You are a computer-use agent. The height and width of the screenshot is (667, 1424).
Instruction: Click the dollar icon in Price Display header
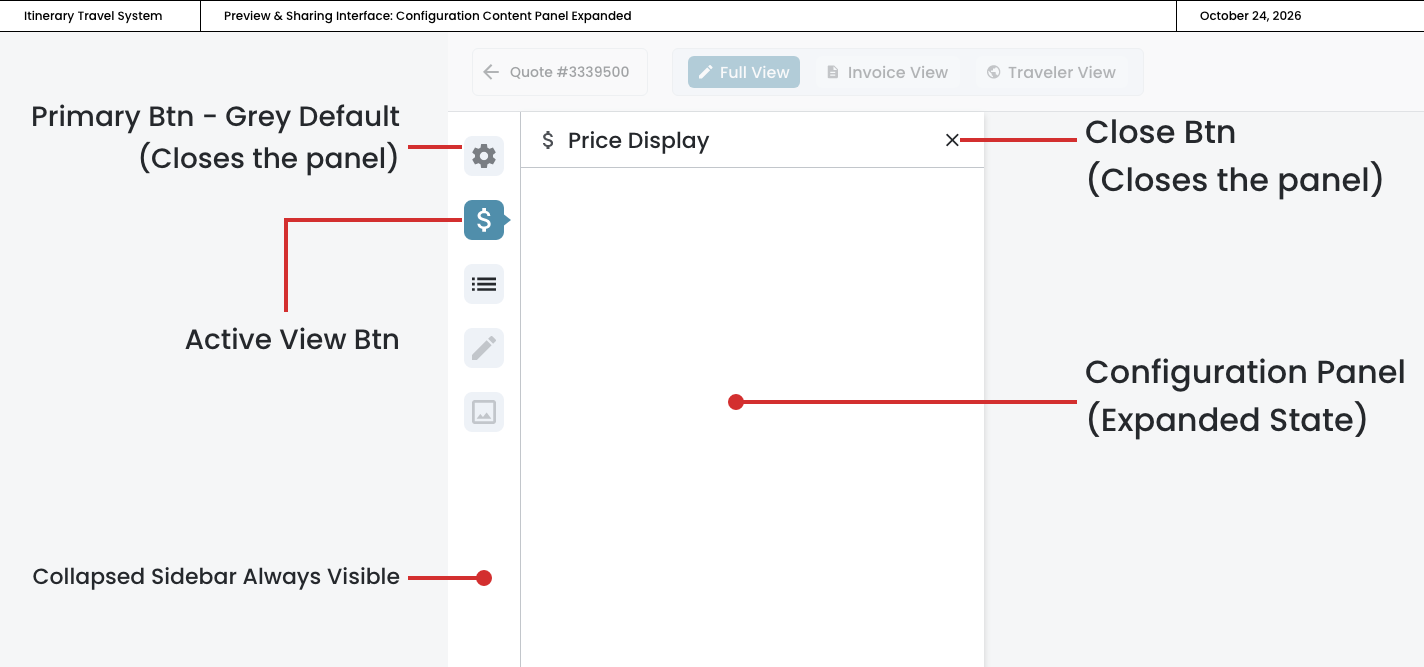548,141
